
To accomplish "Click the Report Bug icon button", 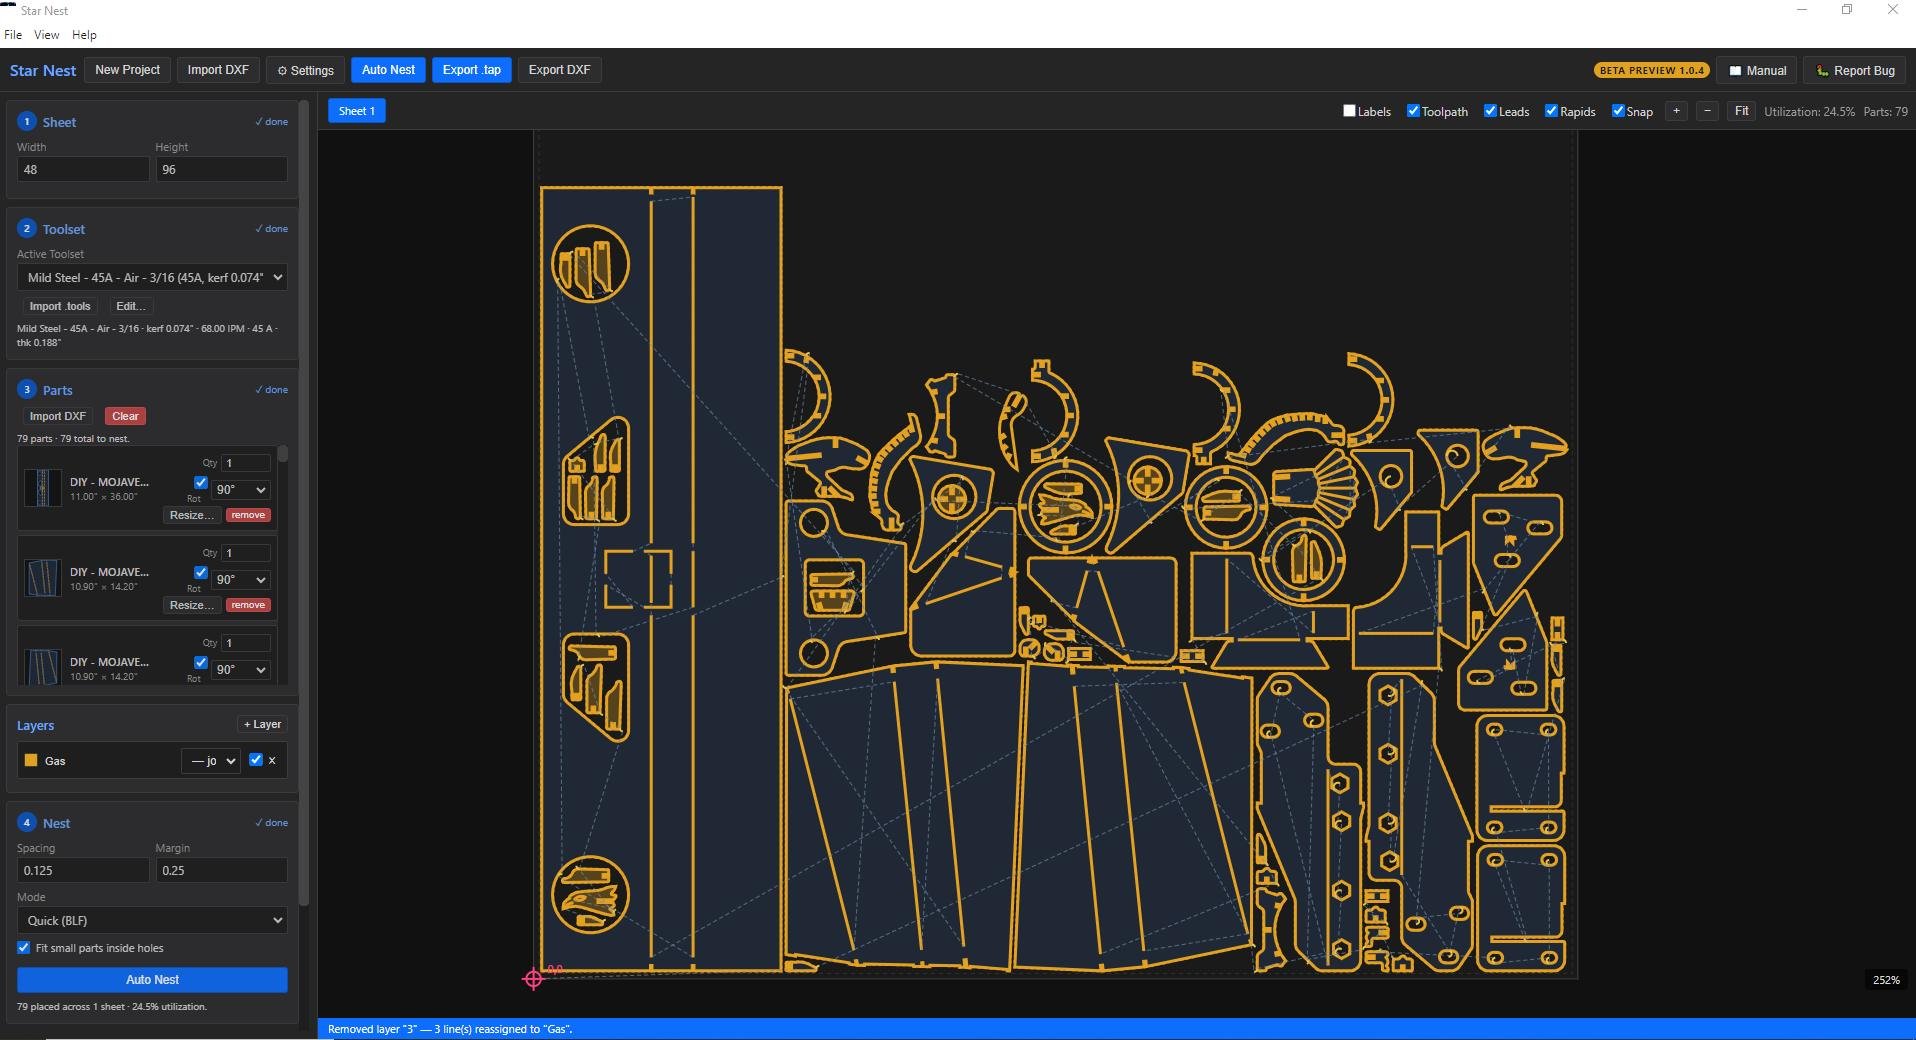I will tap(1855, 71).
